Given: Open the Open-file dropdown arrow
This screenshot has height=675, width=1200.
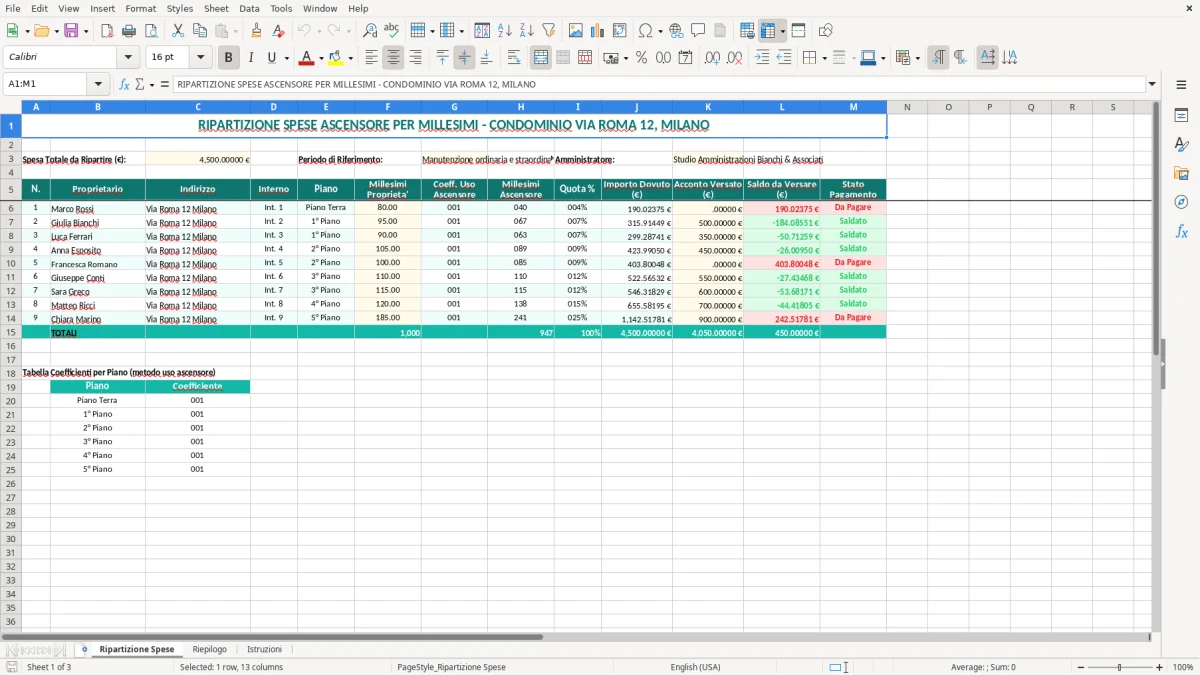Looking at the screenshot, I should pos(56,31).
